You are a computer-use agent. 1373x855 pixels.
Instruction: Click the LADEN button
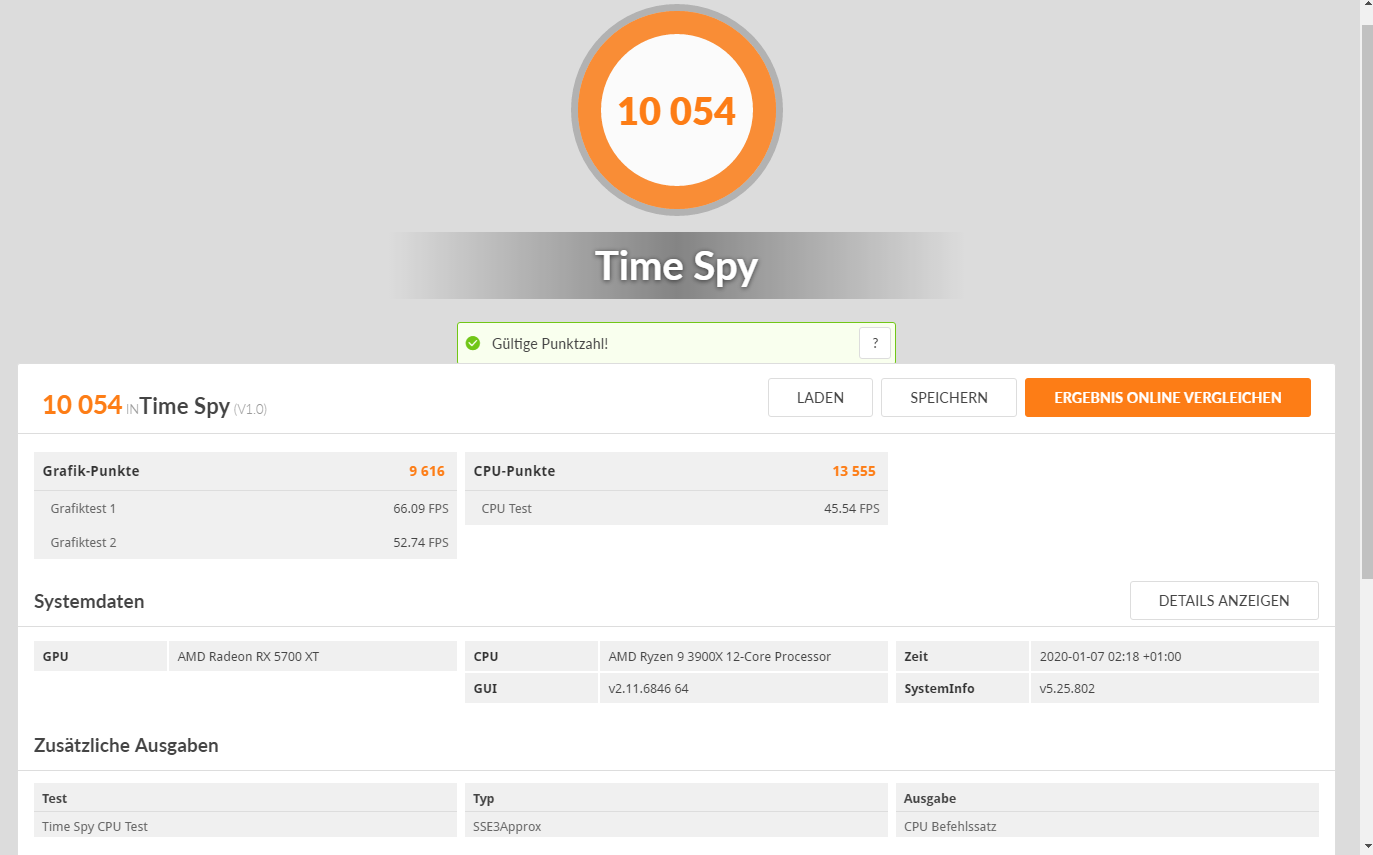pyautogui.click(x=820, y=397)
